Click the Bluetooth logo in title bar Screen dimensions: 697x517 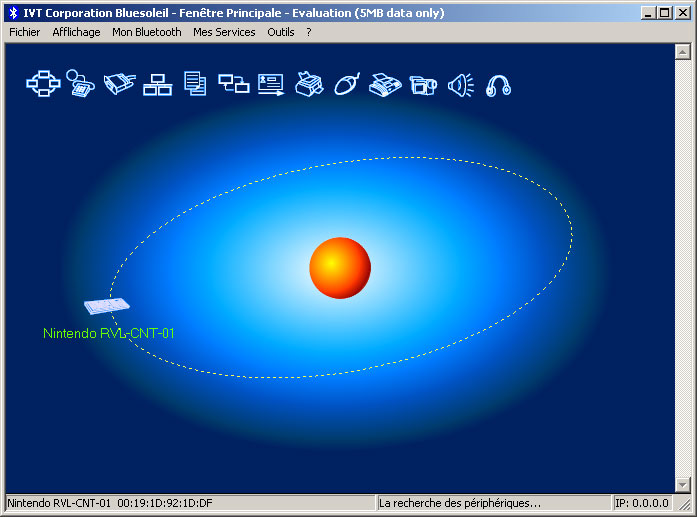13,13
